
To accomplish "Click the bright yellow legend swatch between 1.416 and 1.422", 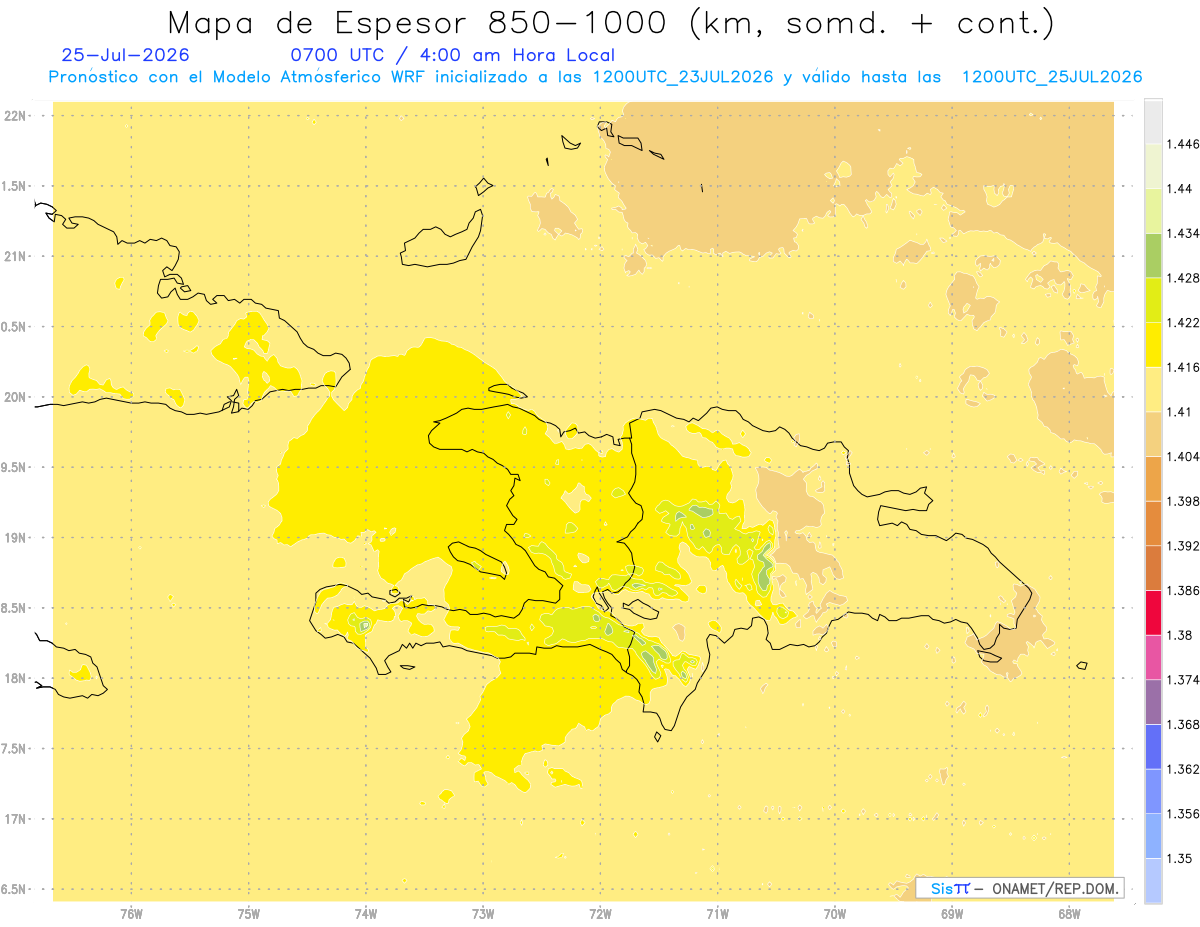I will click(x=1153, y=344).
